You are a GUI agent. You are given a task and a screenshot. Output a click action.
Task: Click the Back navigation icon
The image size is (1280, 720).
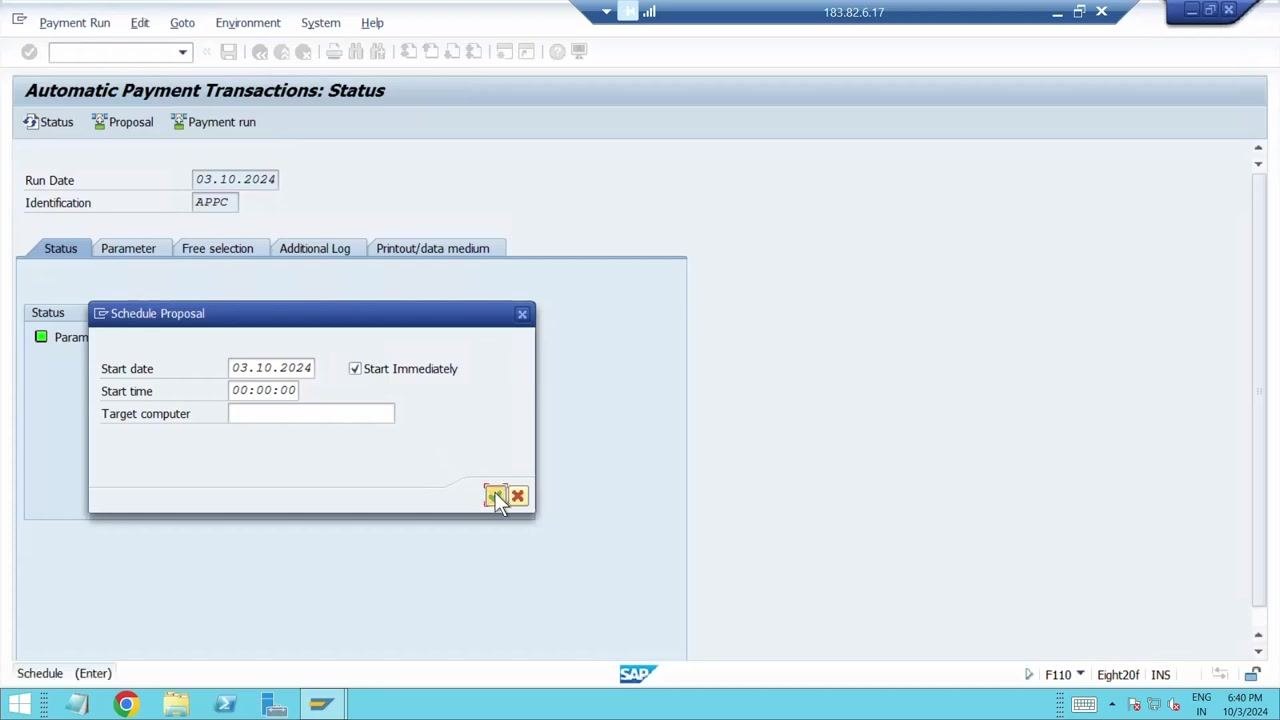tap(260, 52)
